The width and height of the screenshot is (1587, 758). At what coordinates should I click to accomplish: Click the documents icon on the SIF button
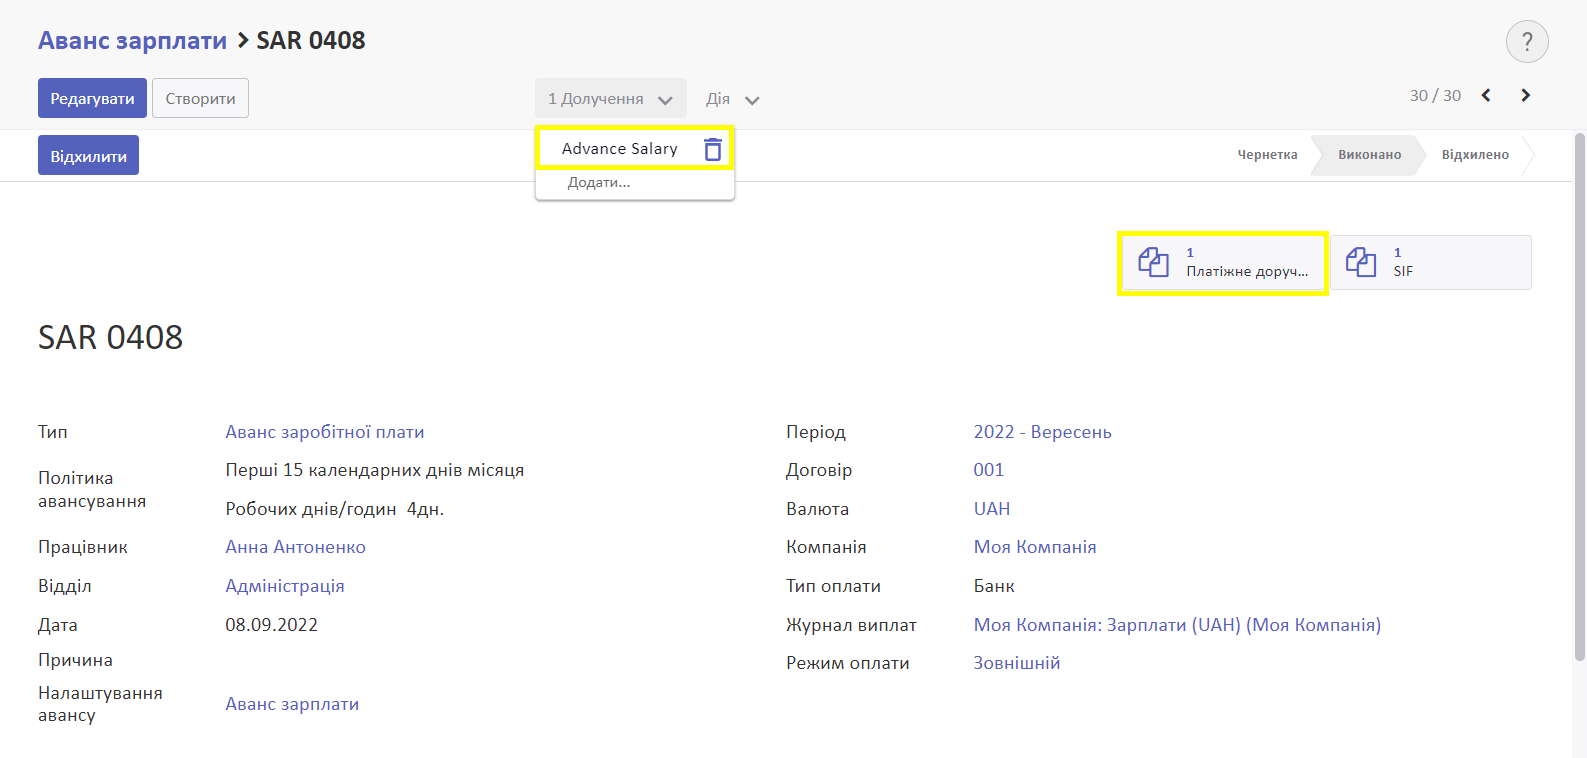coord(1361,263)
